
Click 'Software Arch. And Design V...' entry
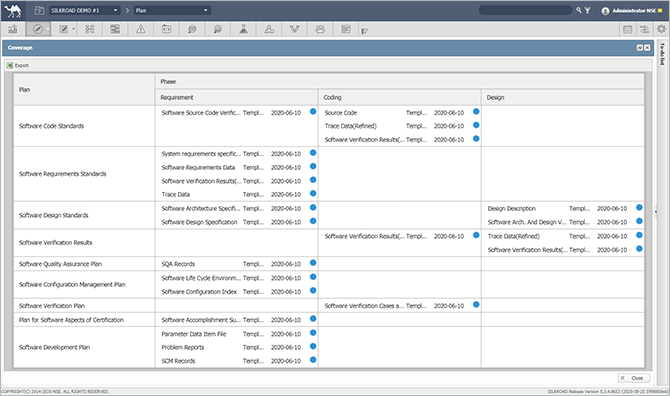(526, 222)
